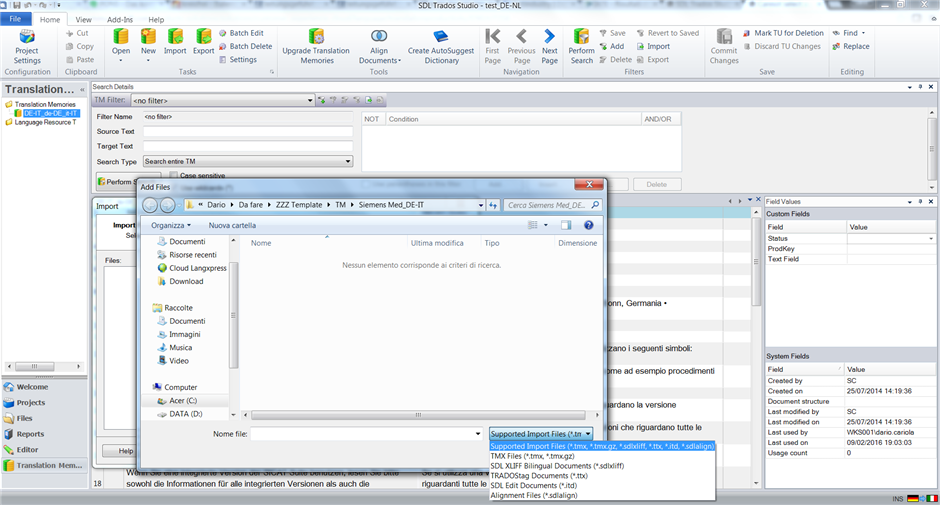Viewport: 940px width, 505px height.
Task: Click the New translation memory icon
Action: coord(148,37)
